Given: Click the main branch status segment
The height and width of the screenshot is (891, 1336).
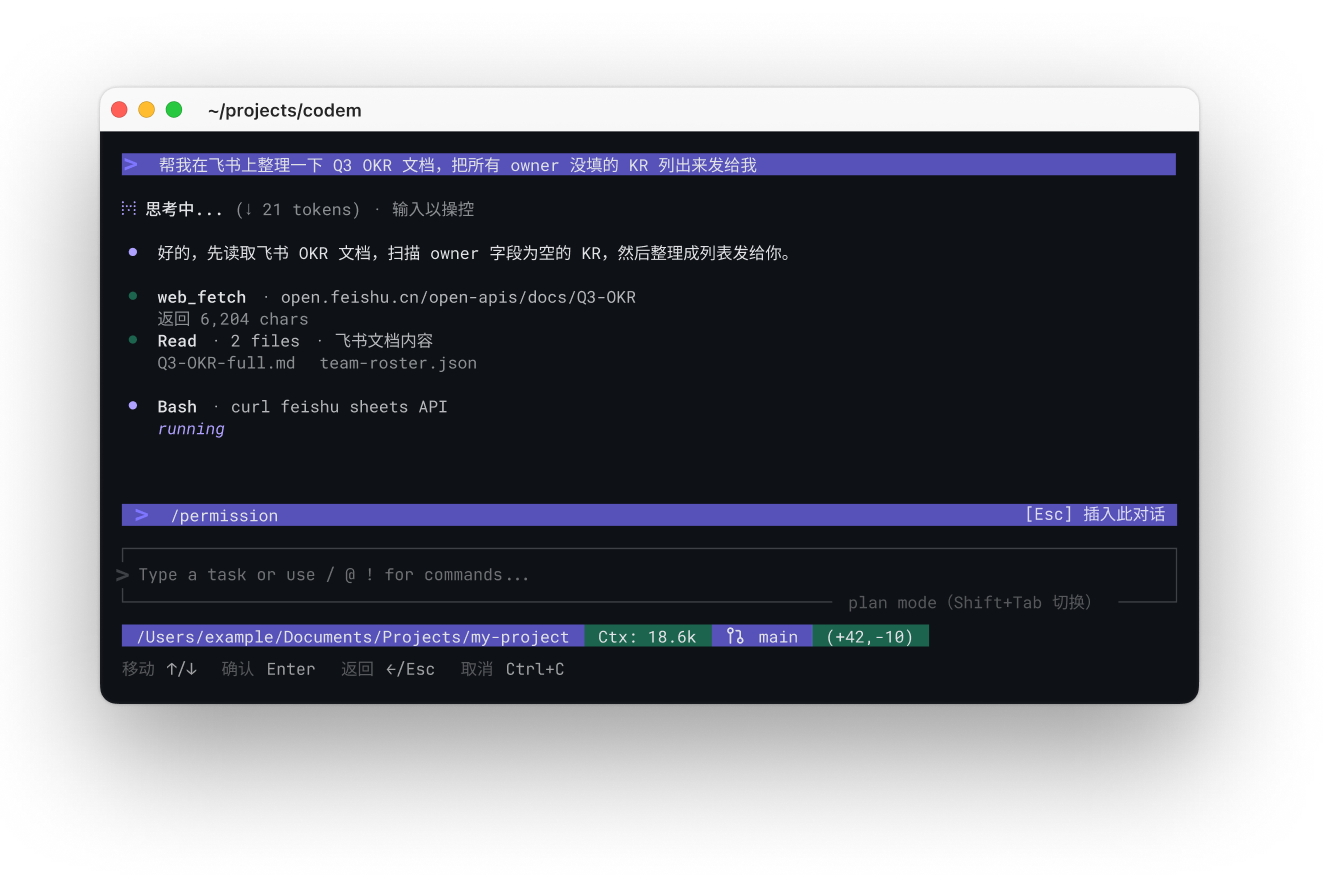Looking at the screenshot, I should point(762,636).
